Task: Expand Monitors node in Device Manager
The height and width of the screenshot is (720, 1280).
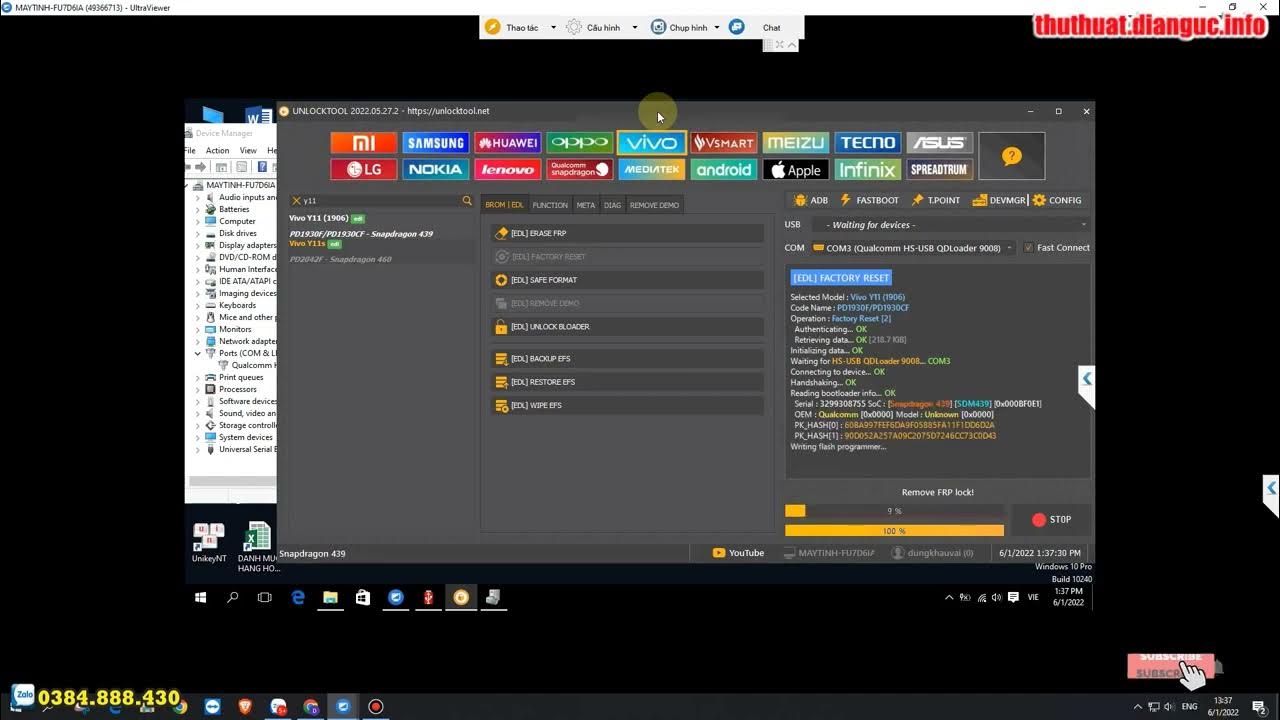Action: coord(197,329)
